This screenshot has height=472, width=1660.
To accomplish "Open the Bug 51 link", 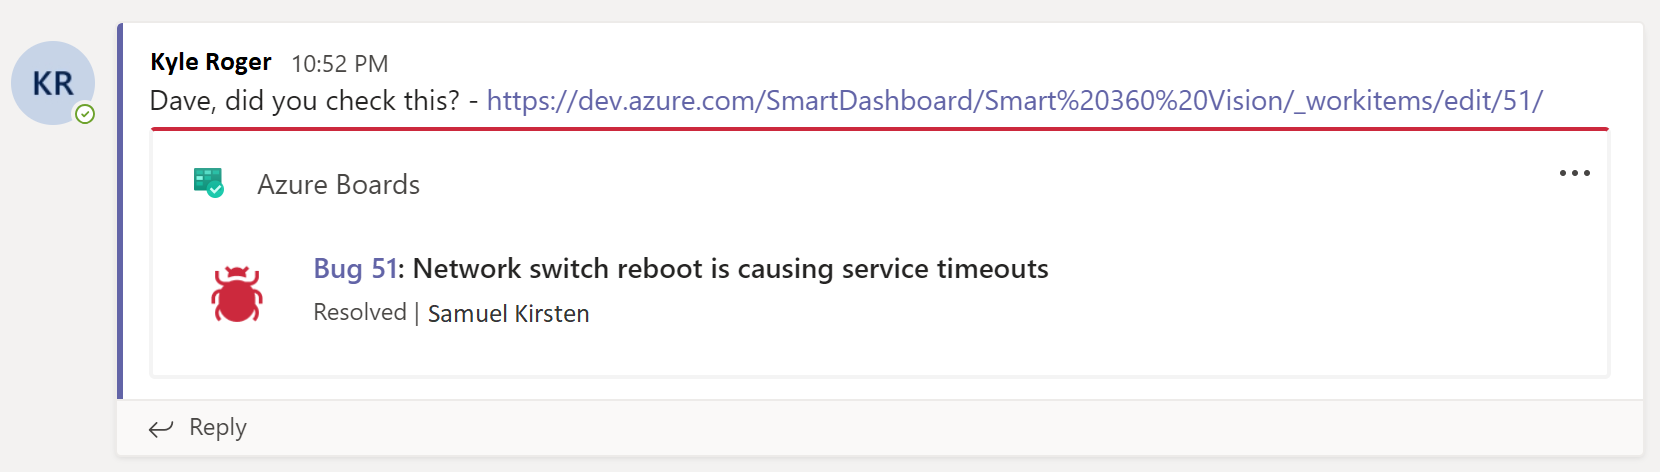I will (355, 269).
